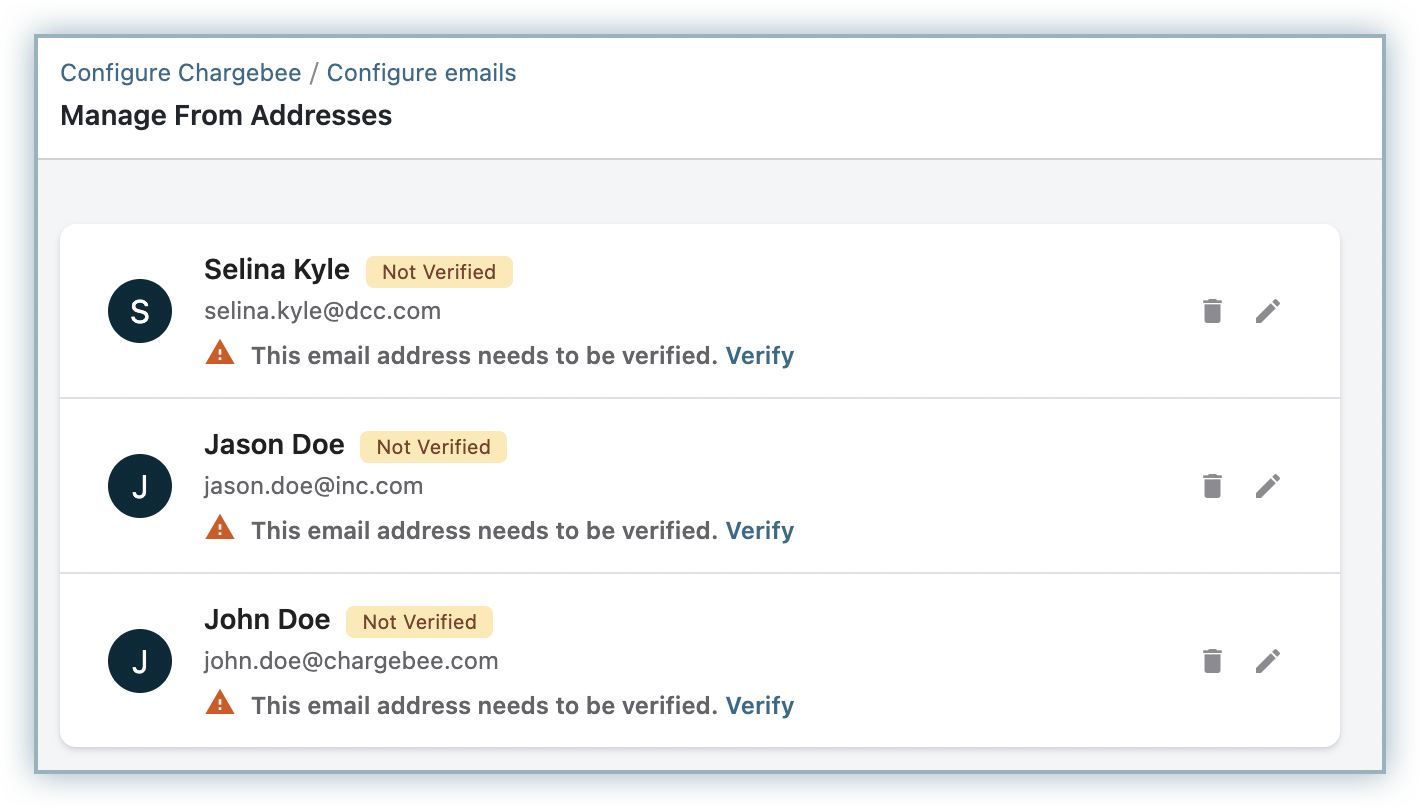The height and width of the screenshot is (808, 1420).
Task: Delete Selina Kyle's from address
Action: pos(1212,311)
